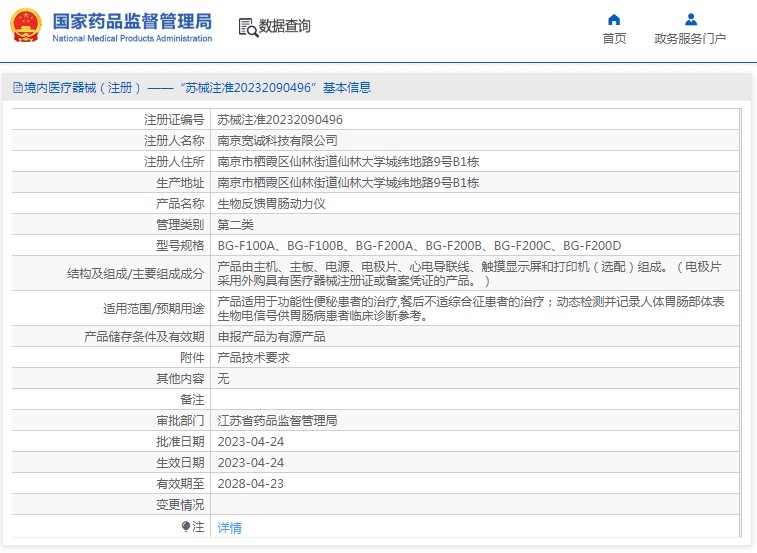757x553 pixels.
Task: Click the 结构及组成/主要组成成分 label
Action: point(136,274)
